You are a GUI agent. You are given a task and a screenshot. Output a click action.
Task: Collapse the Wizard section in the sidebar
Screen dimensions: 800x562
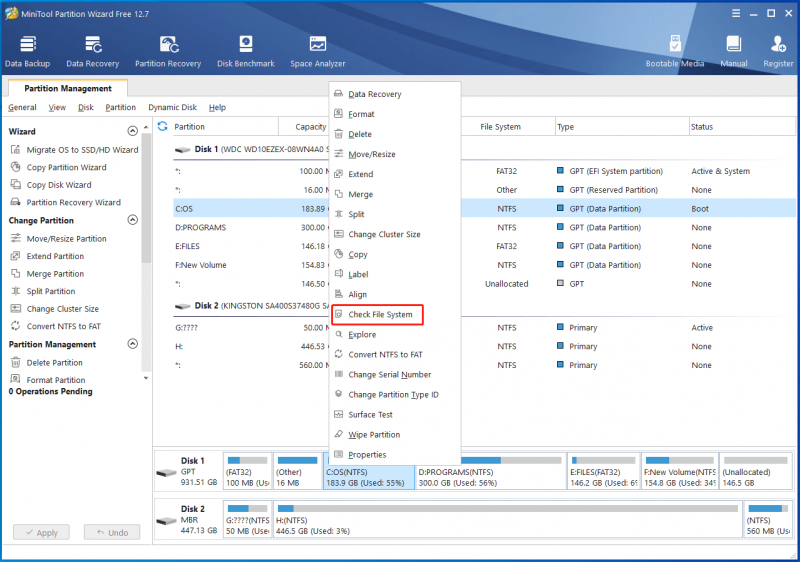(133, 131)
